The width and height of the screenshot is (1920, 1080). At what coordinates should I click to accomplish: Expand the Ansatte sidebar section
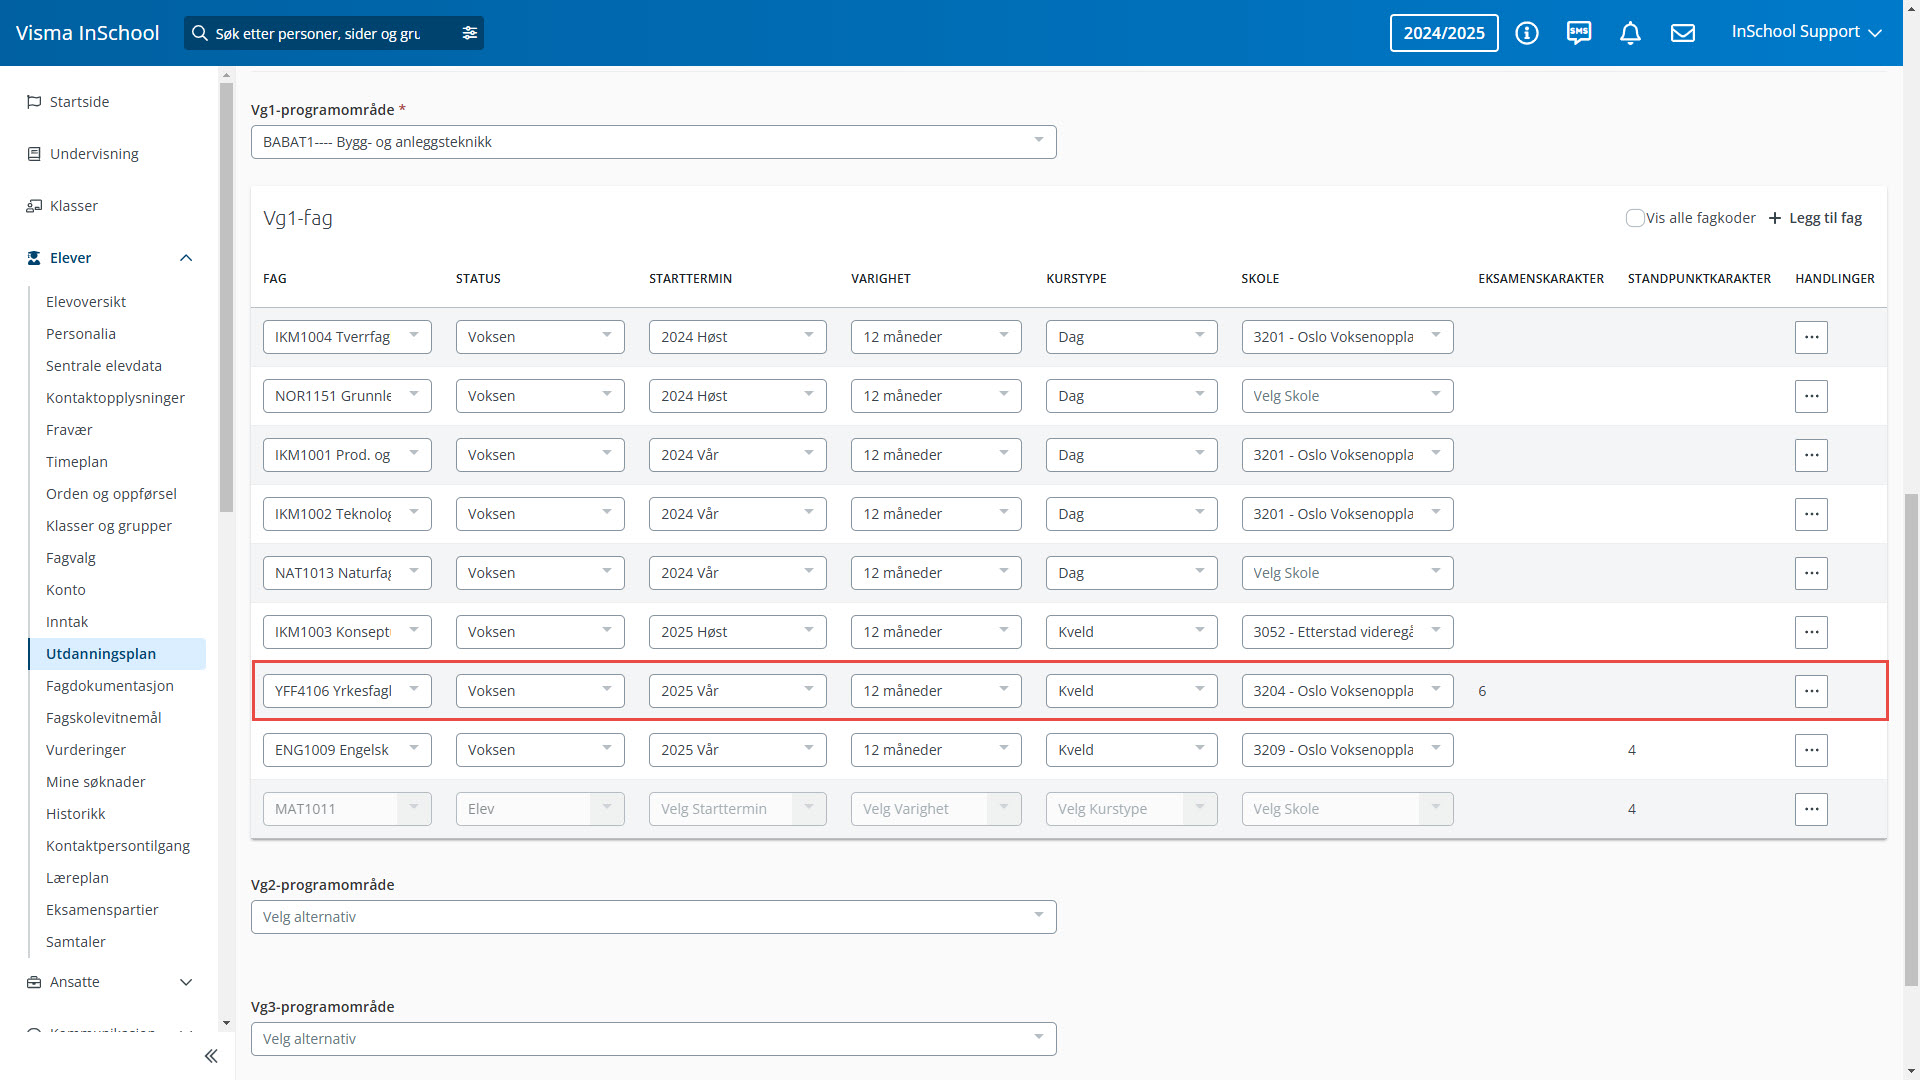[186, 982]
